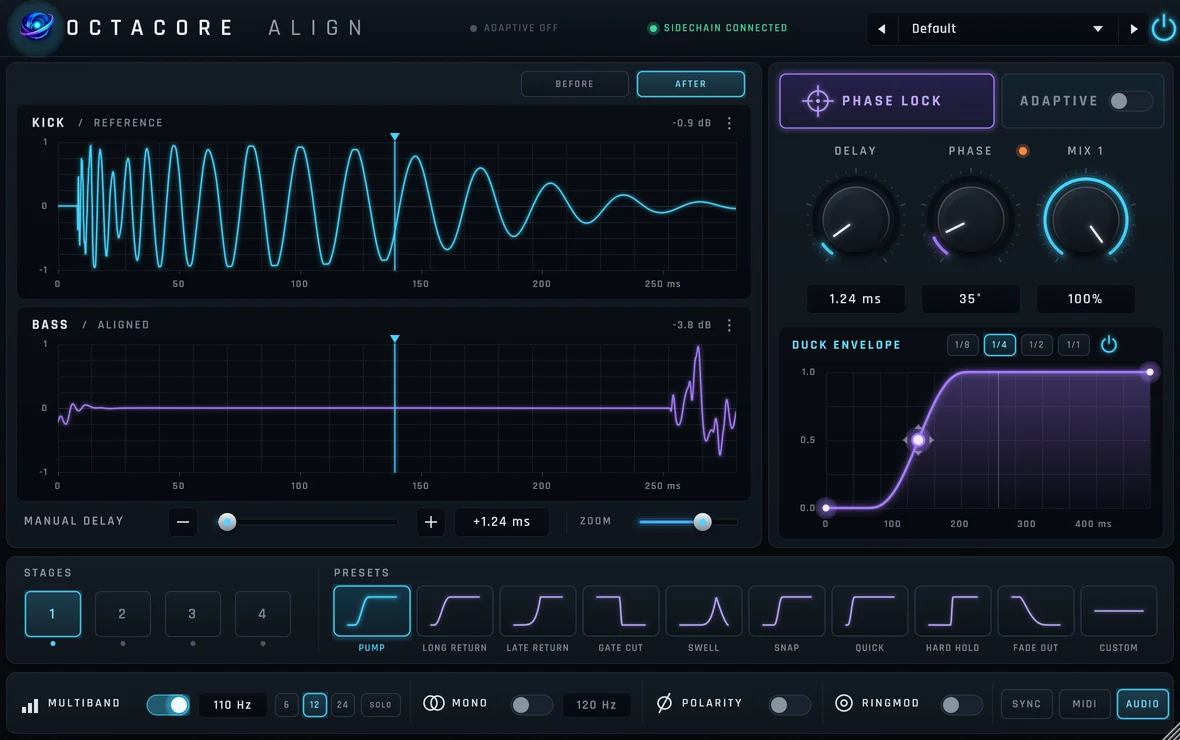The image size is (1180, 740).
Task: Choose the Gate Cut preset curve
Action: pos(621,611)
